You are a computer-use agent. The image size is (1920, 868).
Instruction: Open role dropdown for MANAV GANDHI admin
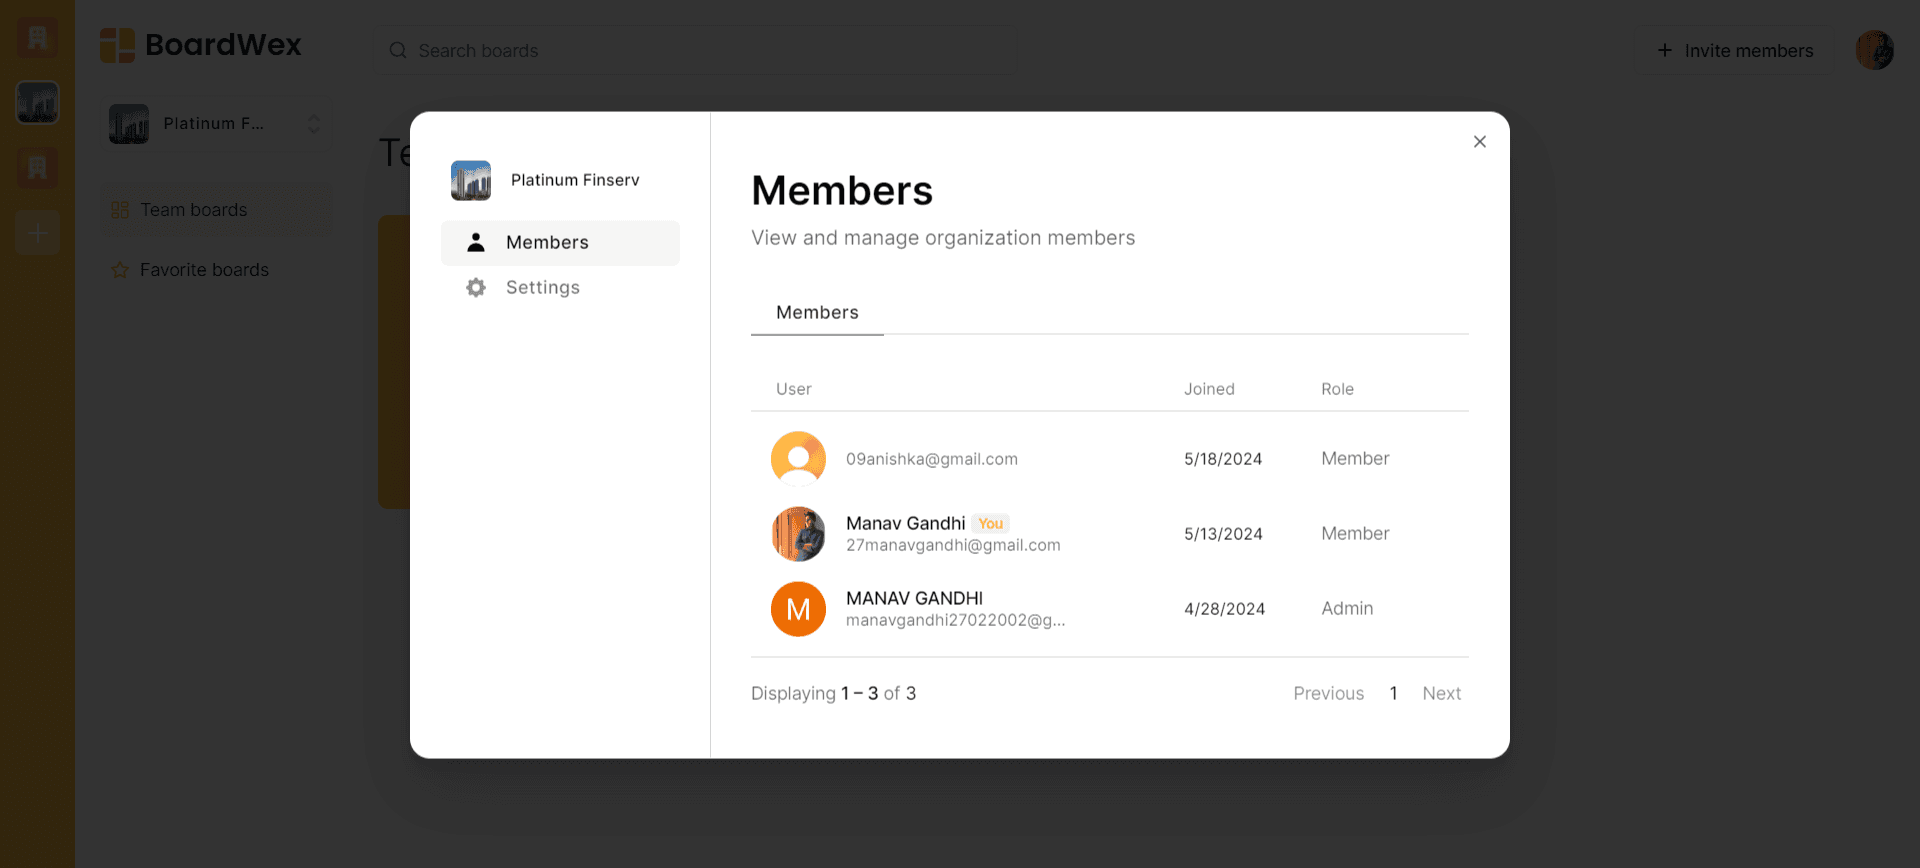click(1347, 609)
